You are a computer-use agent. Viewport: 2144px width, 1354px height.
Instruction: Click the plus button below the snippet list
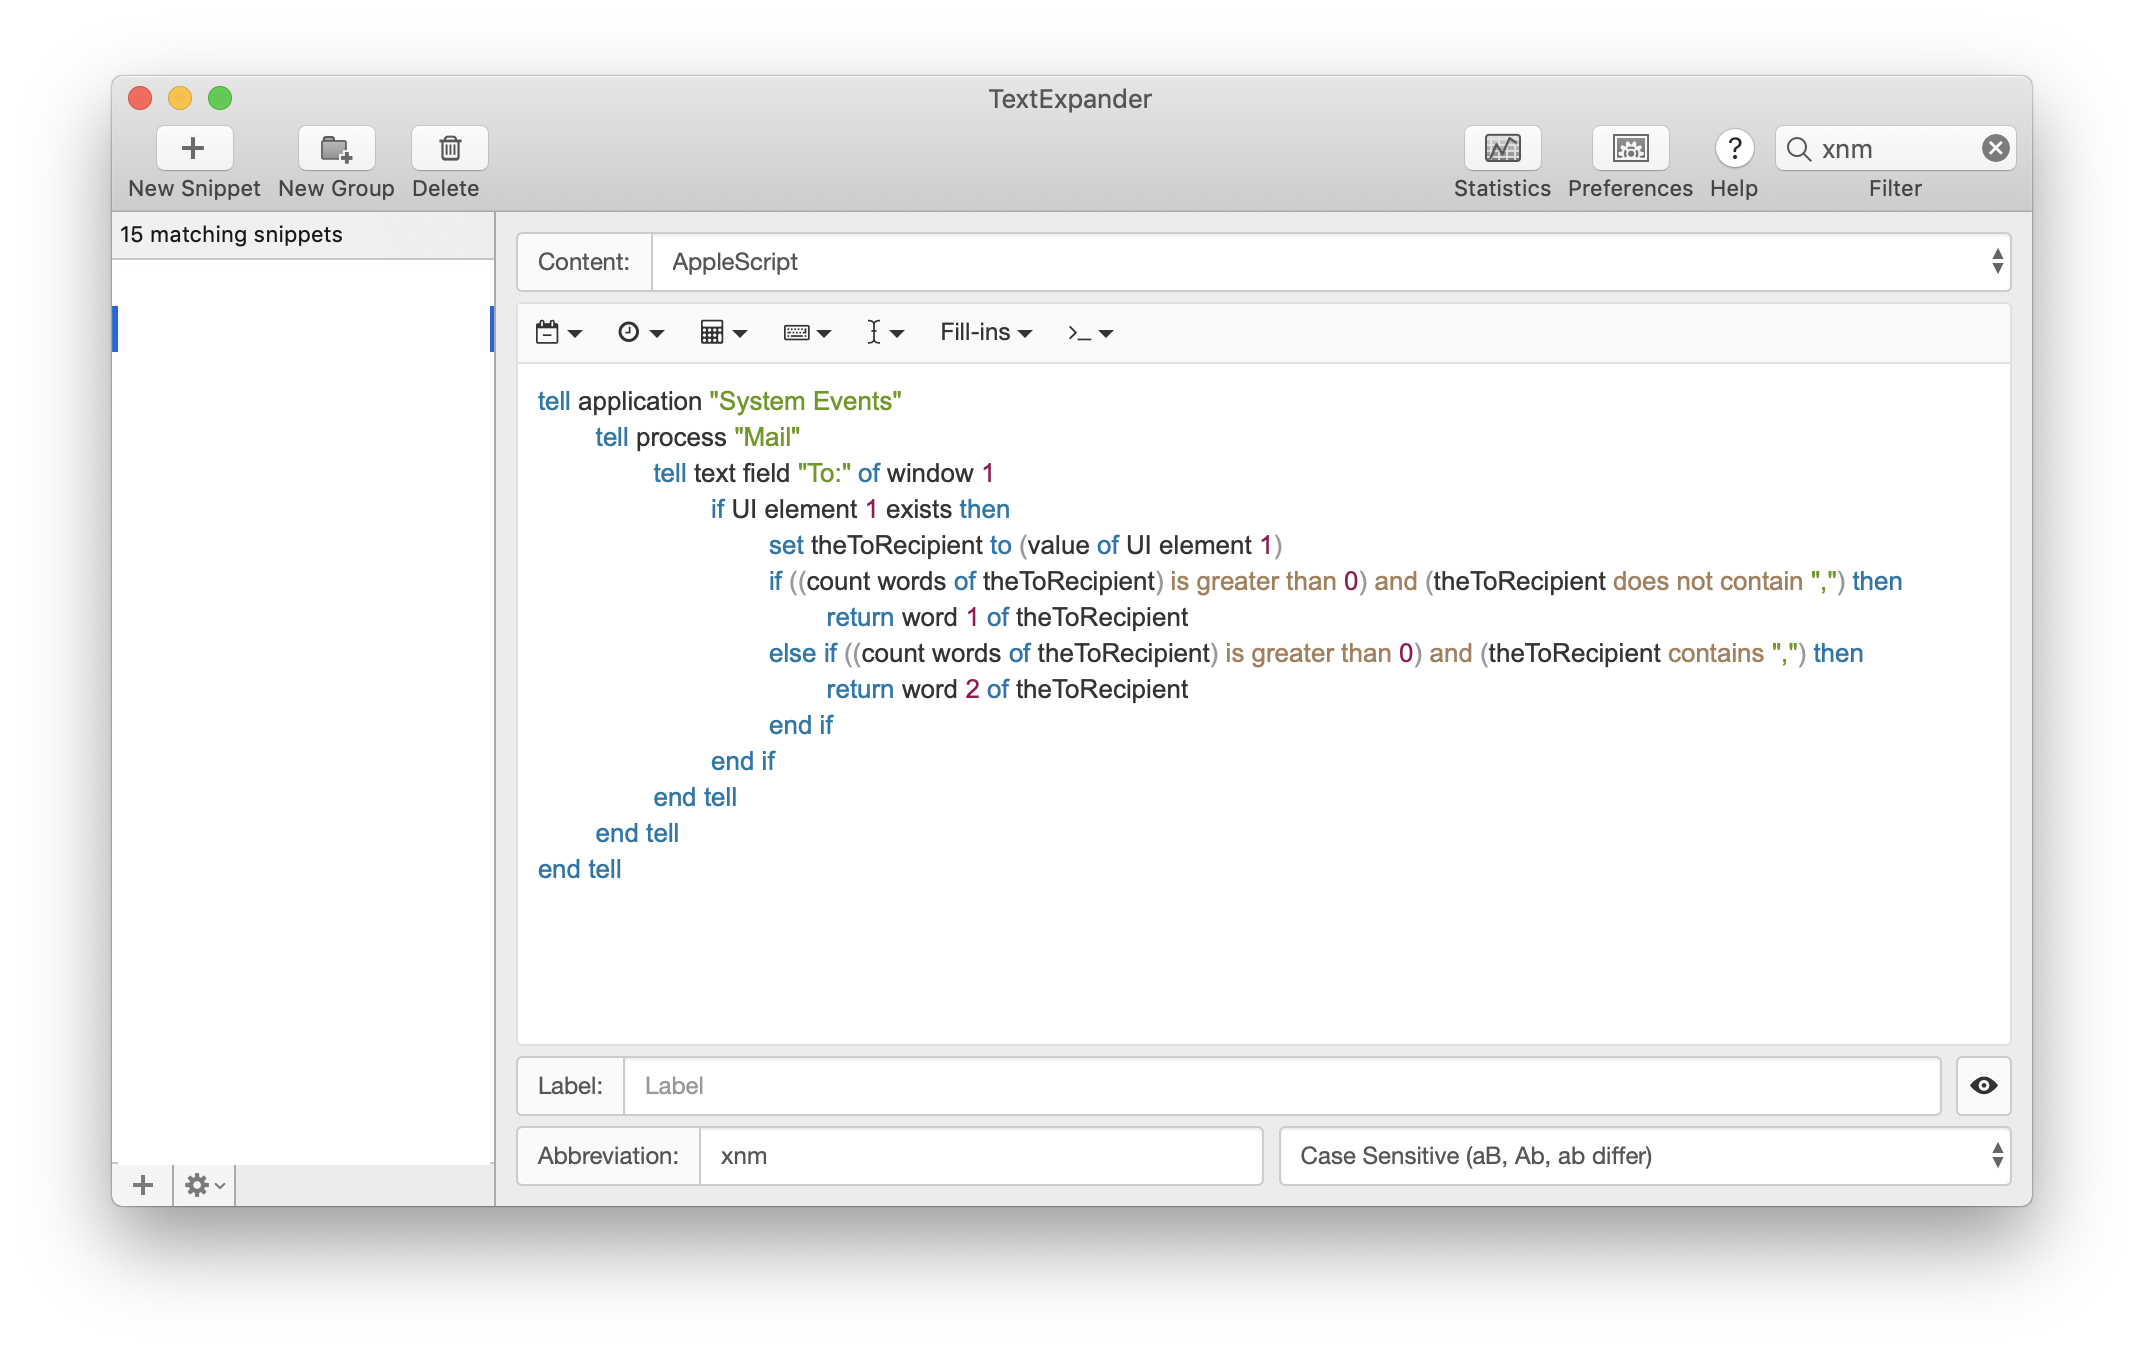143,1185
